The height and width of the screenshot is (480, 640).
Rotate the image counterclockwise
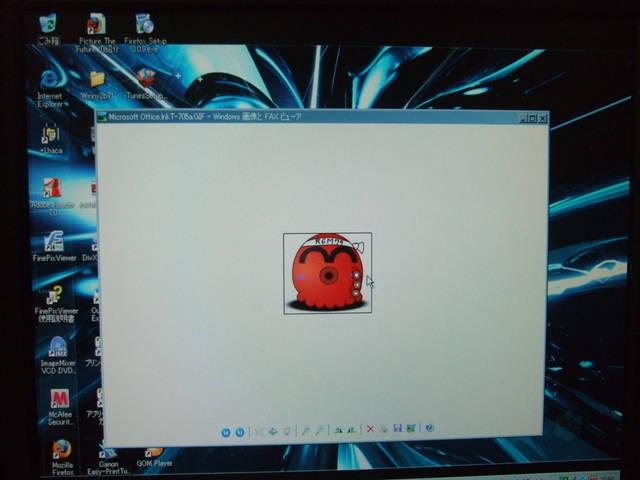pyautogui.click(x=351, y=430)
